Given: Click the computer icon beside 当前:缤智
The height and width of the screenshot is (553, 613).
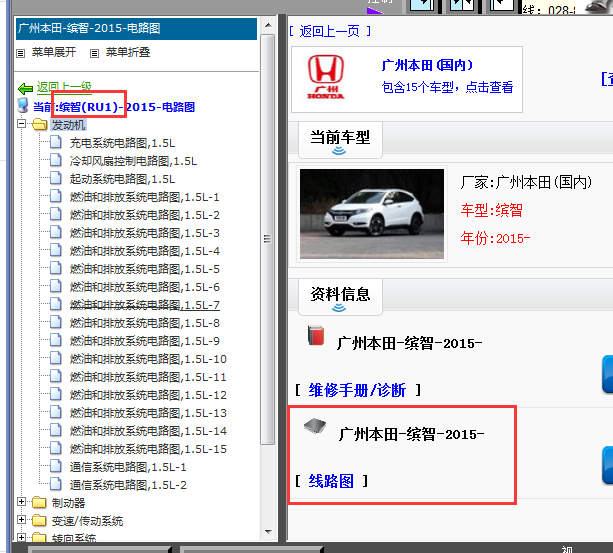Looking at the screenshot, I should point(23,105).
